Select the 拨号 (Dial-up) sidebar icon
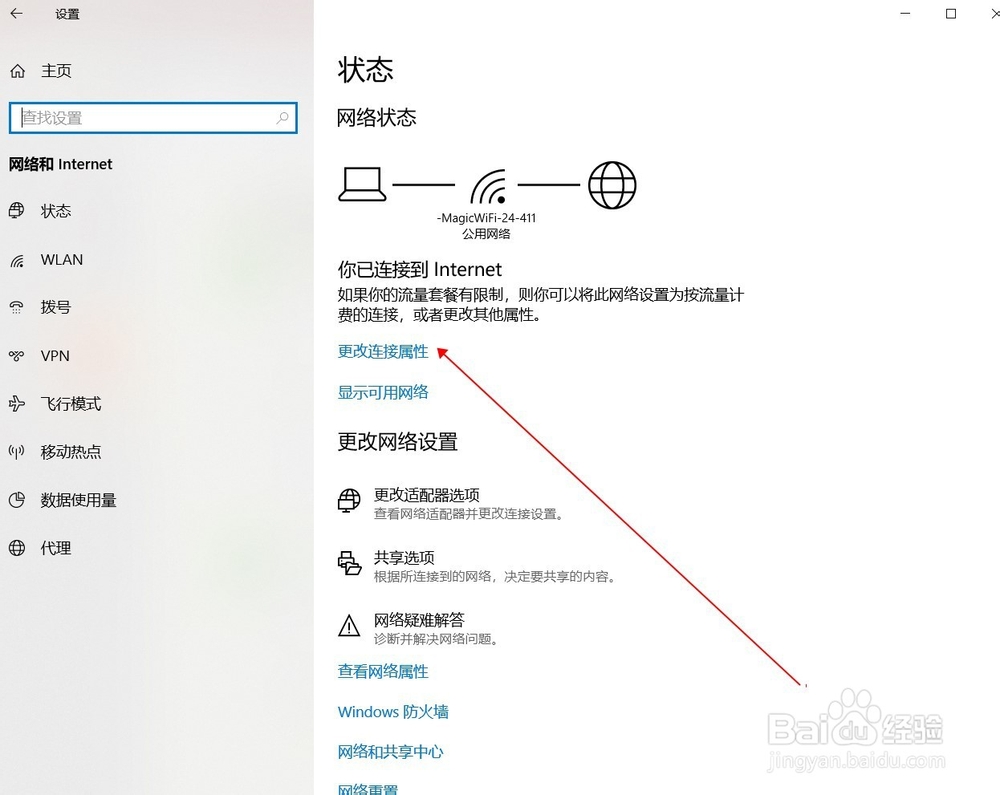The height and width of the screenshot is (795, 1000). (x=57, y=307)
